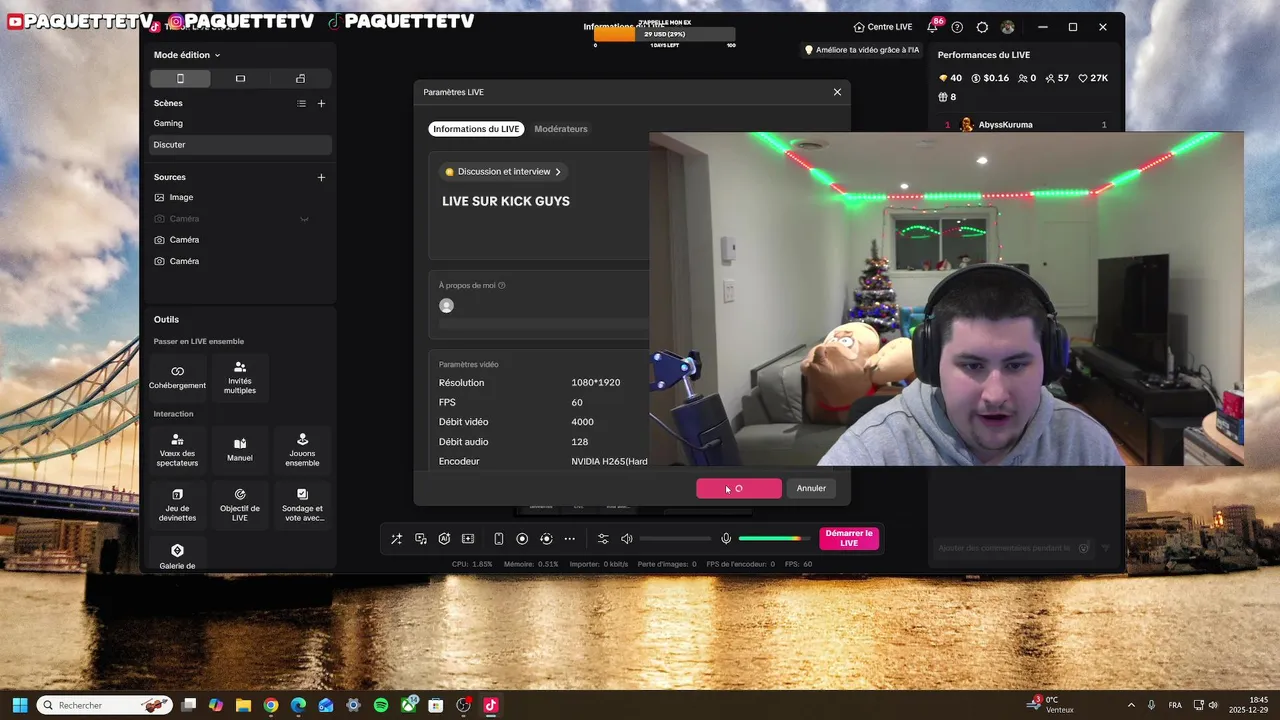Click the À propos de moi help icon

pyautogui.click(x=502, y=286)
